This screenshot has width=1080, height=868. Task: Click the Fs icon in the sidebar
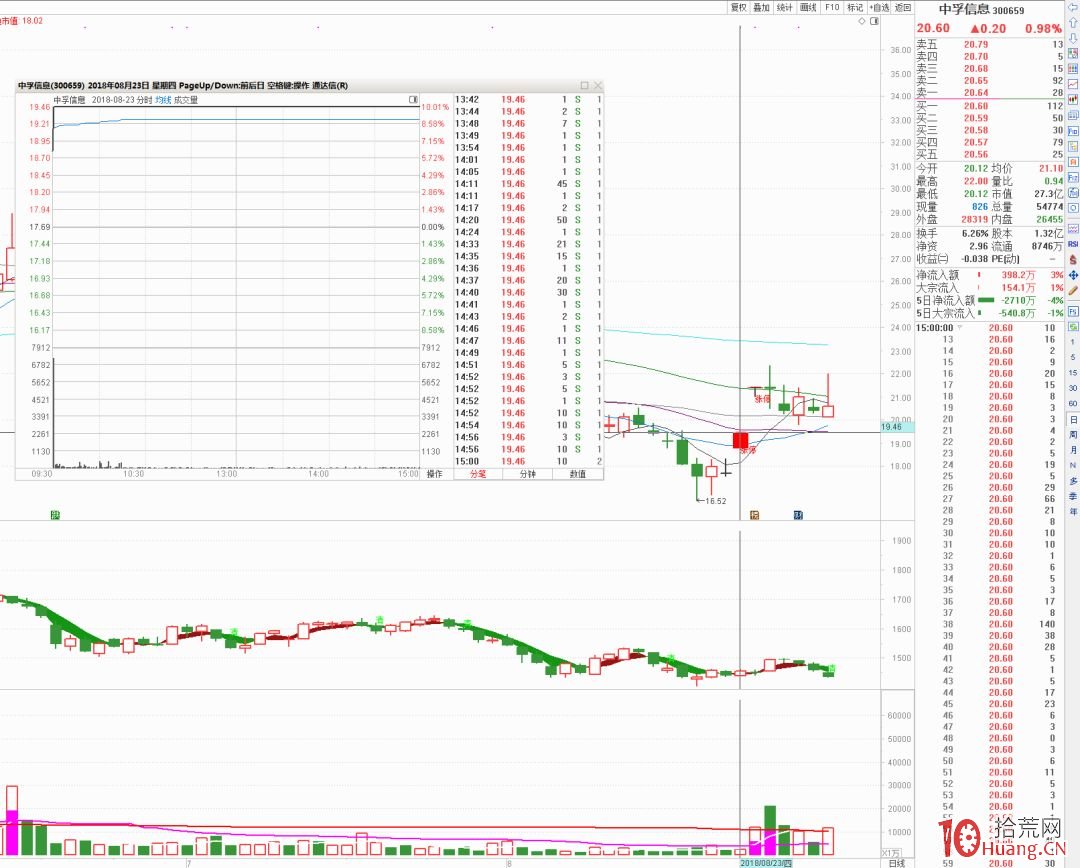pyautogui.click(x=1073, y=311)
